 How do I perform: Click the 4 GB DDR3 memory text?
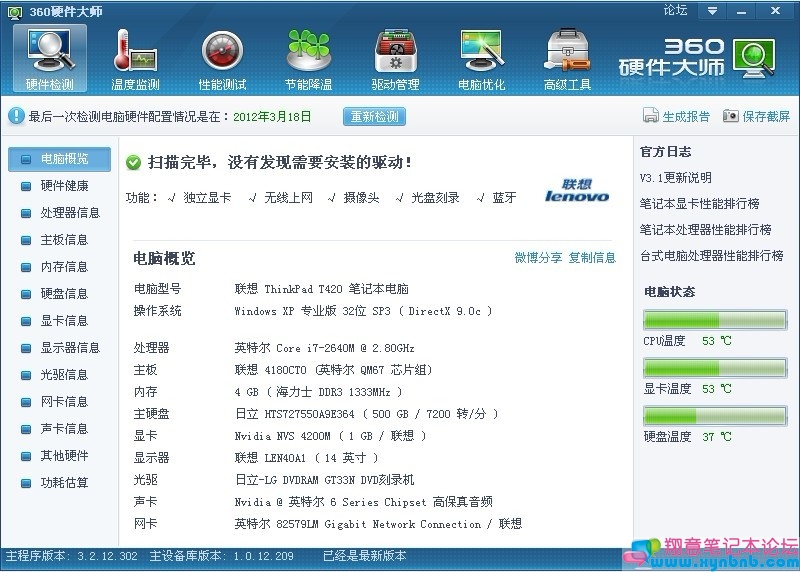click(318, 392)
